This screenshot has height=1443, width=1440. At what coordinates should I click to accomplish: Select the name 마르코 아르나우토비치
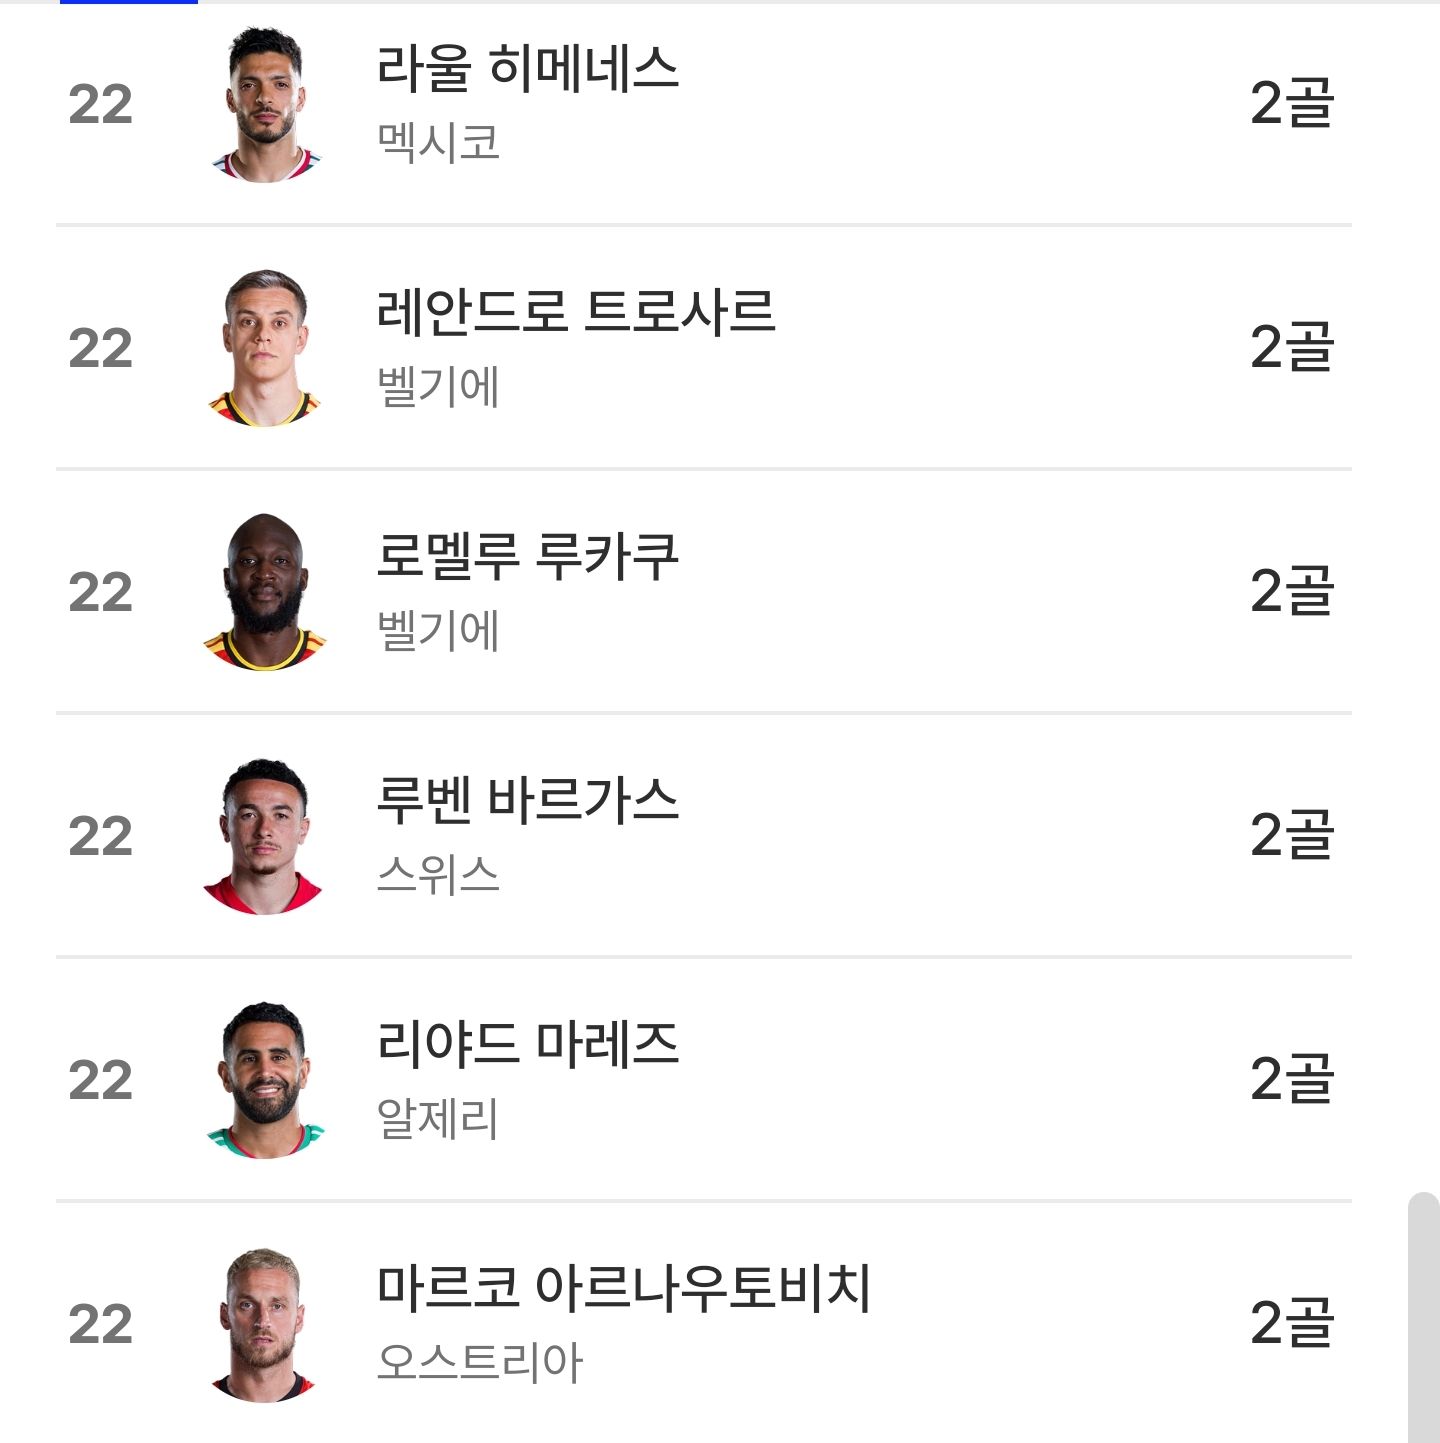[x=624, y=1288]
